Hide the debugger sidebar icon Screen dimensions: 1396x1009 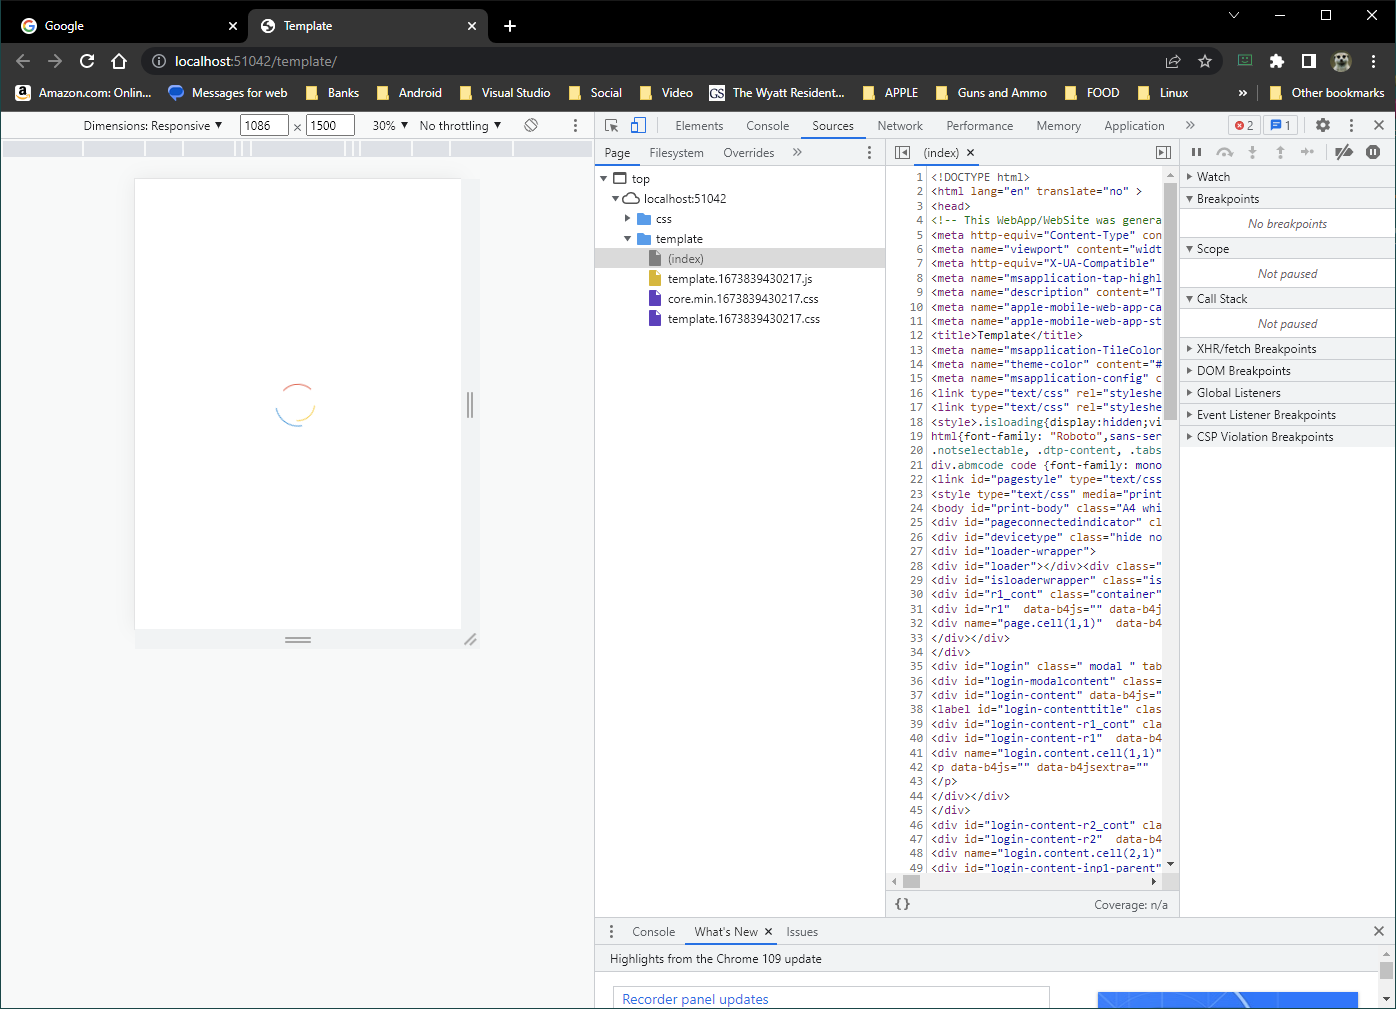pos(1163,153)
